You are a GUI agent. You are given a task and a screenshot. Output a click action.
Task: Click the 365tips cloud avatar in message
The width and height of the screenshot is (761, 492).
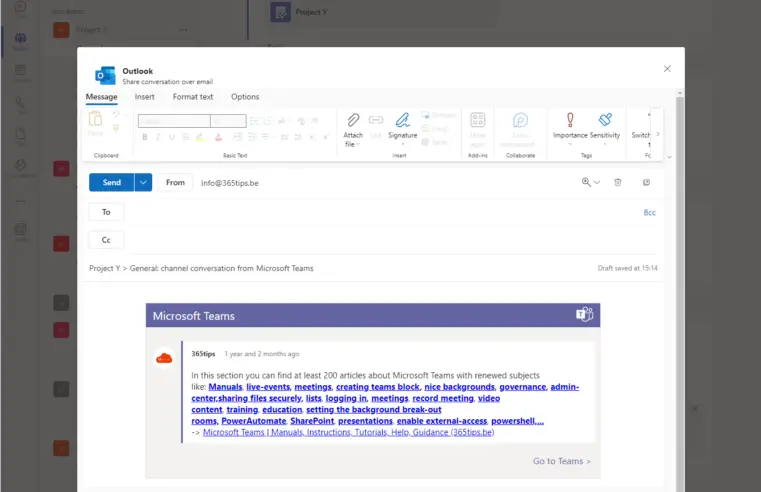[x=164, y=359]
